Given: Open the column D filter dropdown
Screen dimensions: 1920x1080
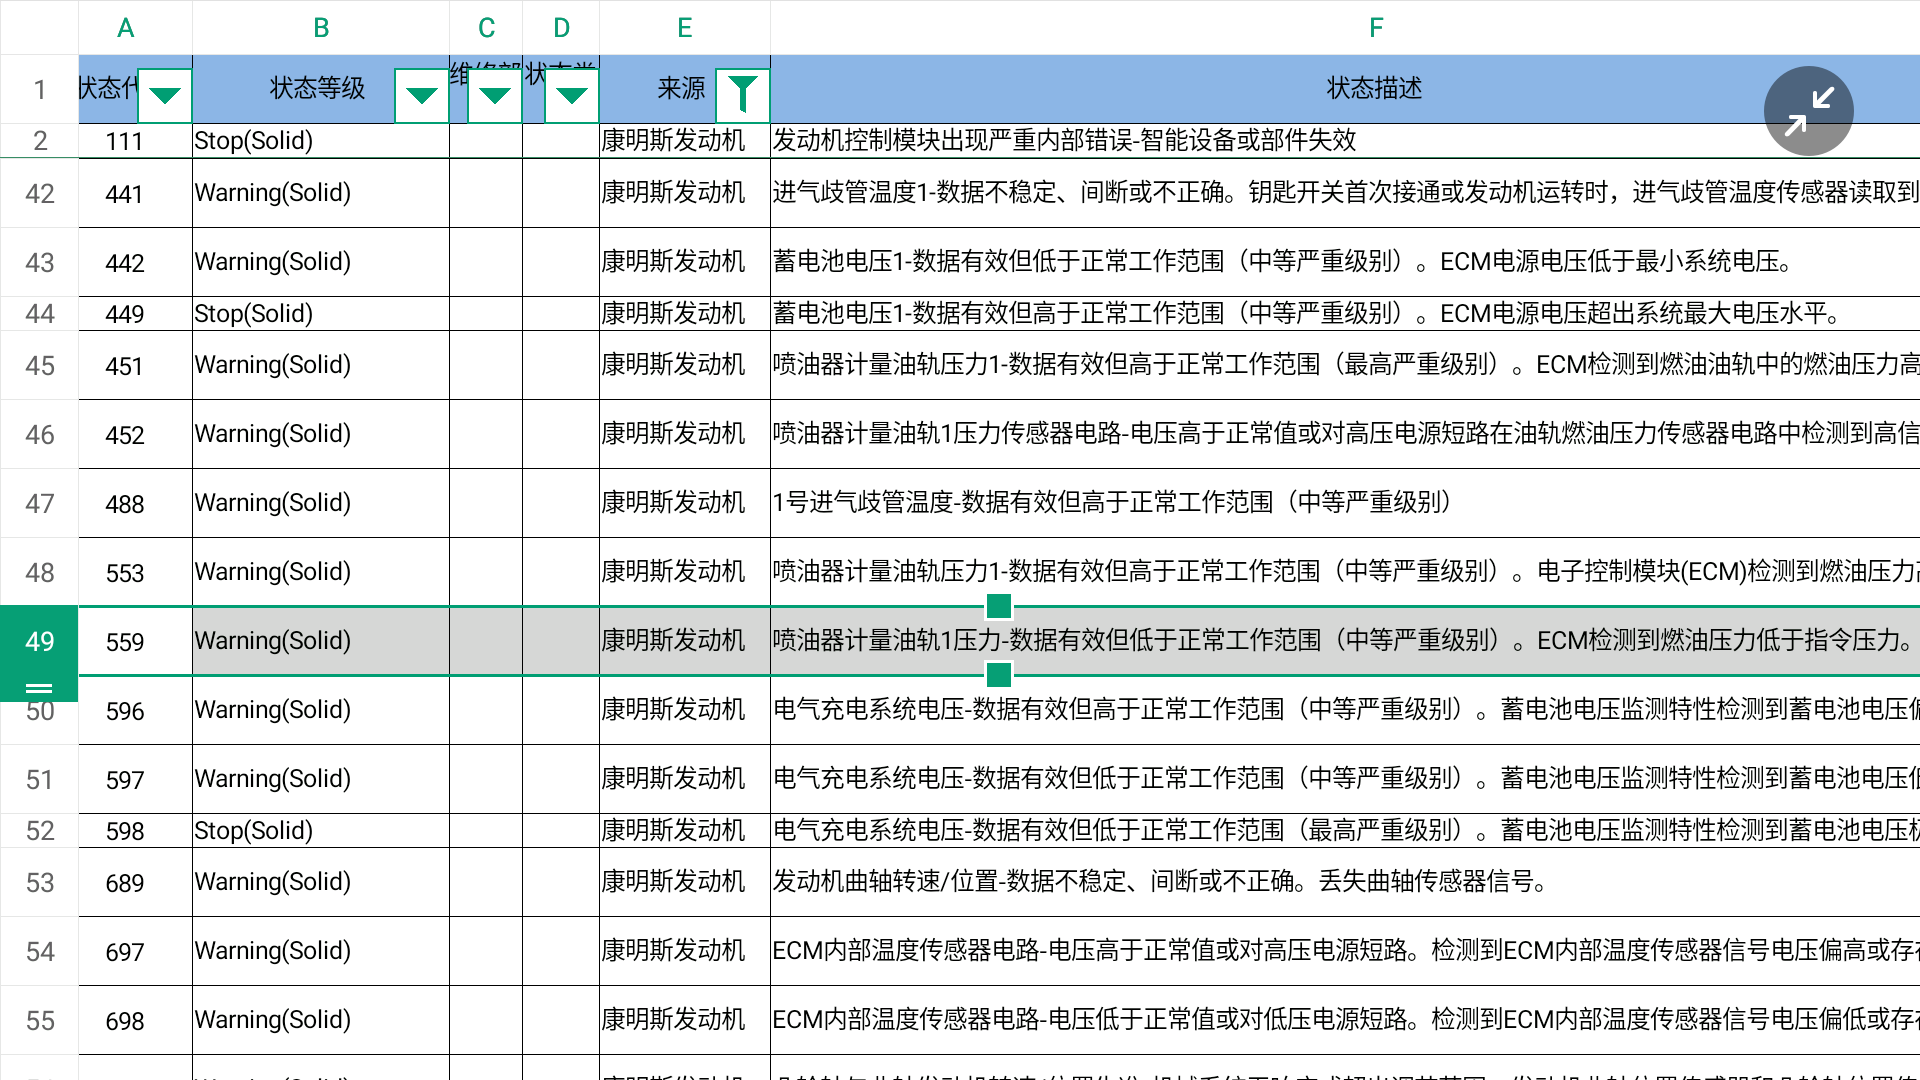Looking at the screenshot, I should [572, 95].
